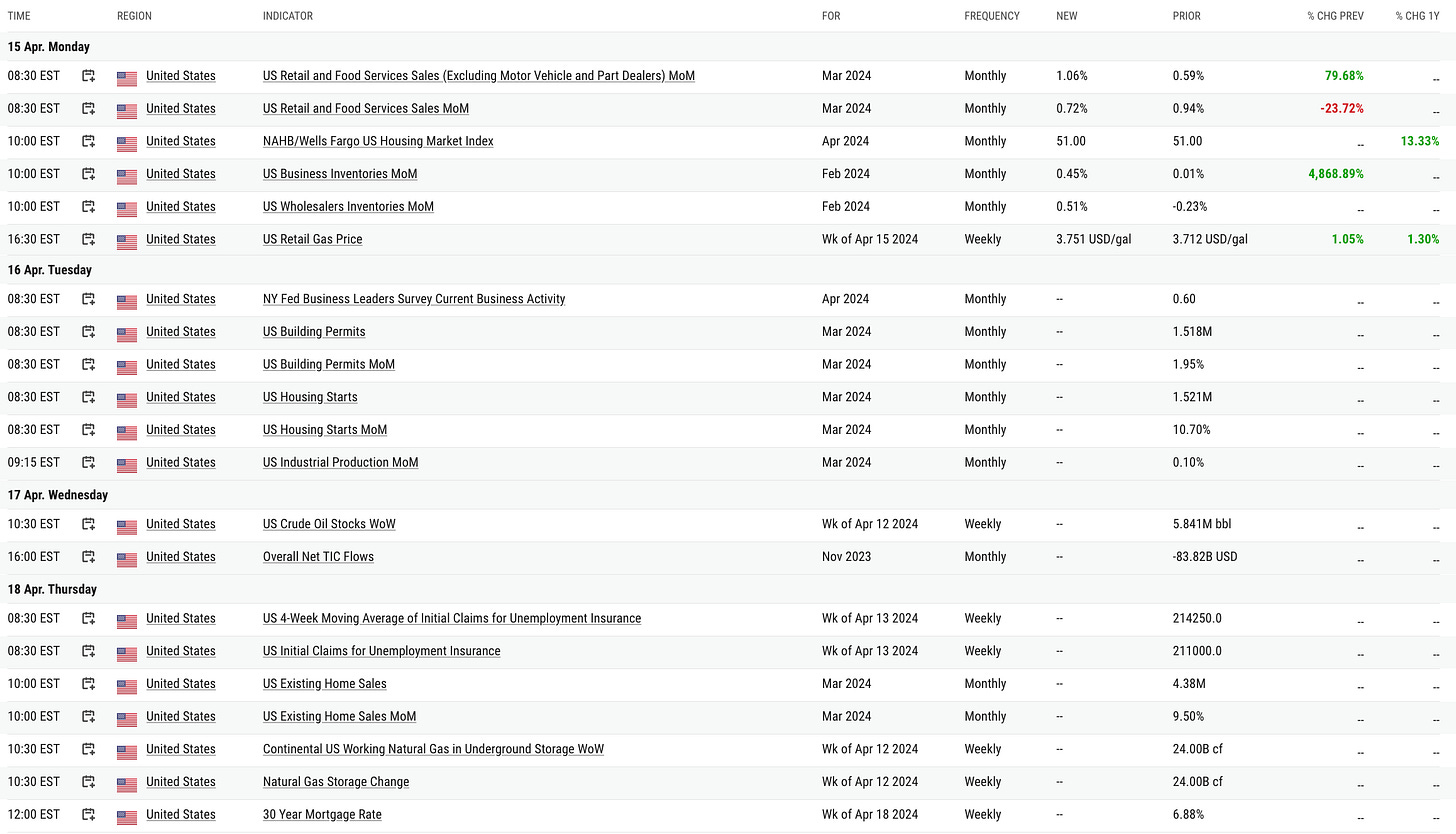1456x834 pixels.
Task: Open US Existing Home Sales MoM link
Action: pyautogui.click(x=340, y=716)
